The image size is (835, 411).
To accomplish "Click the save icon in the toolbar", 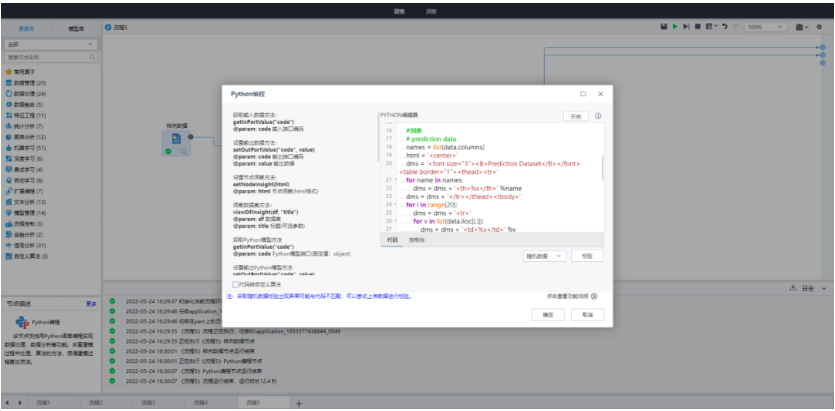I will [663, 27].
